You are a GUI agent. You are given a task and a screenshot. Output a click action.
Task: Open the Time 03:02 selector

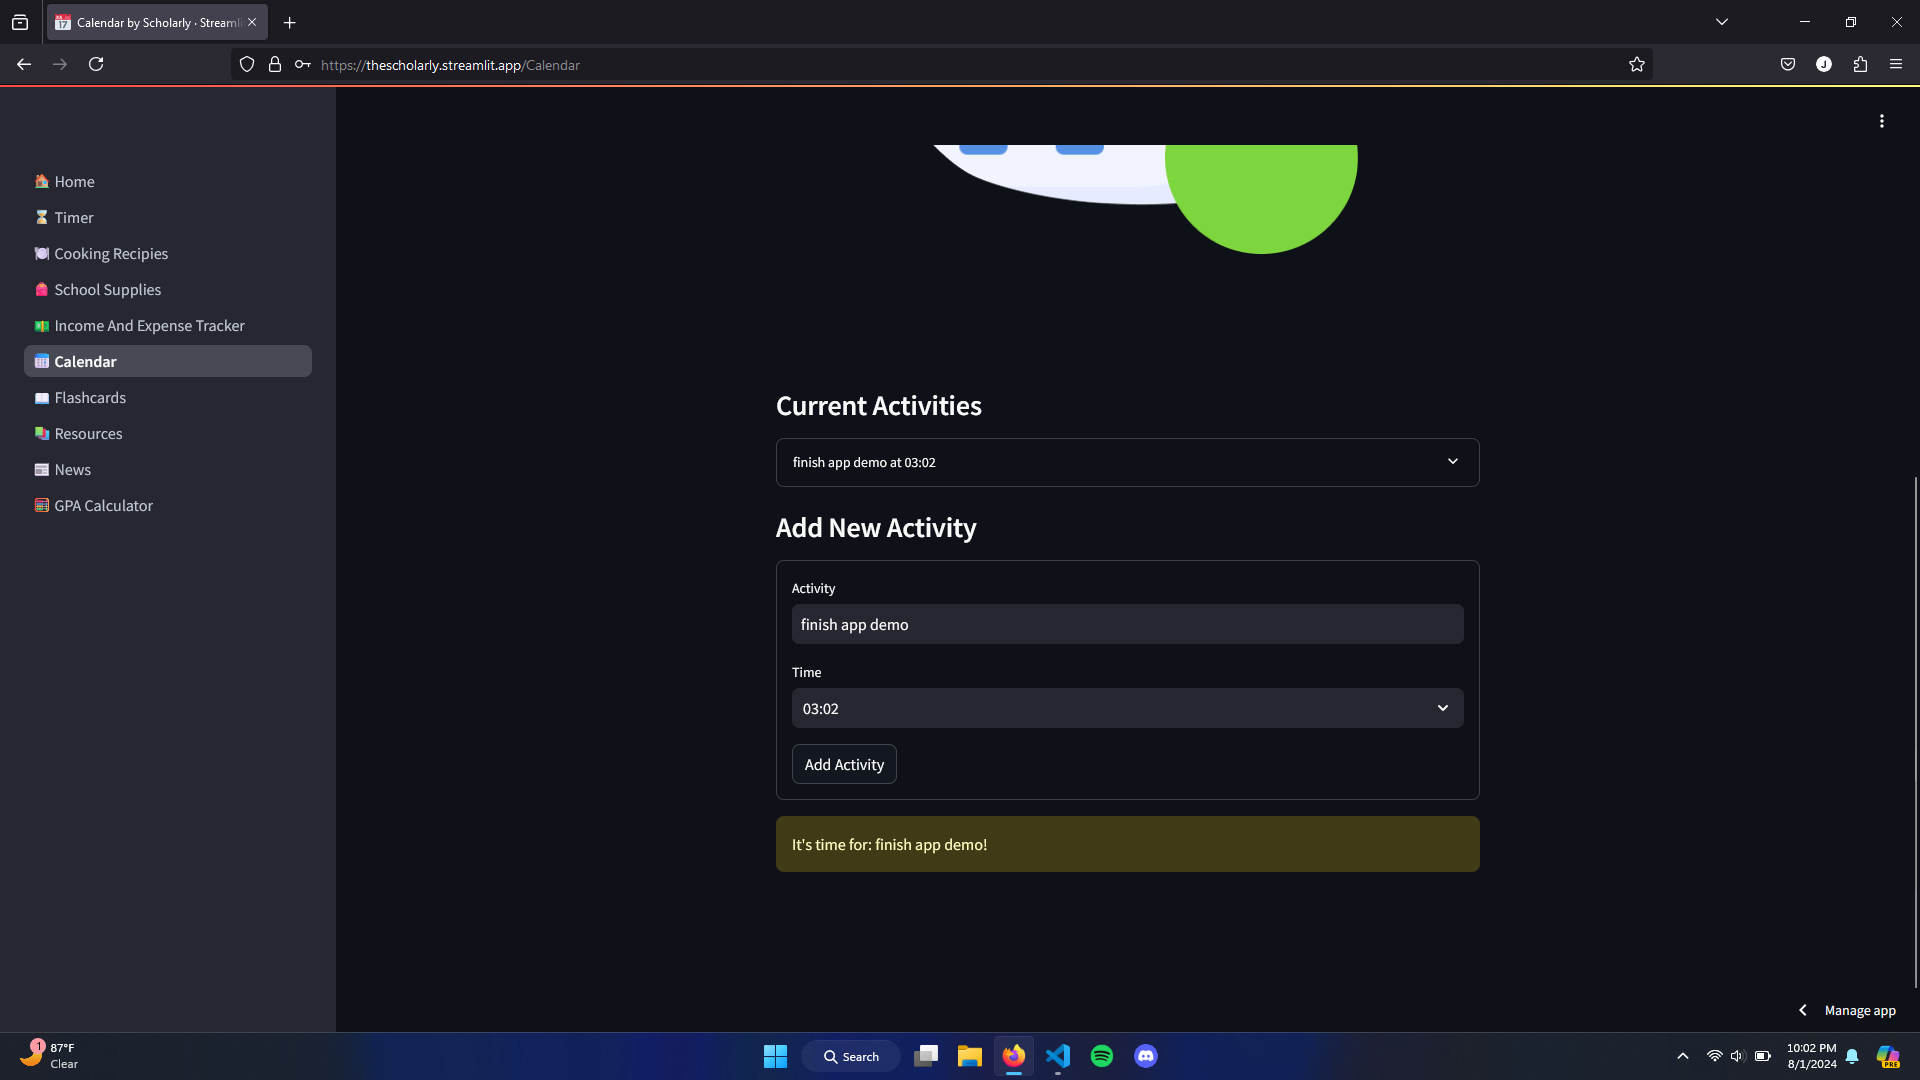[1127, 708]
